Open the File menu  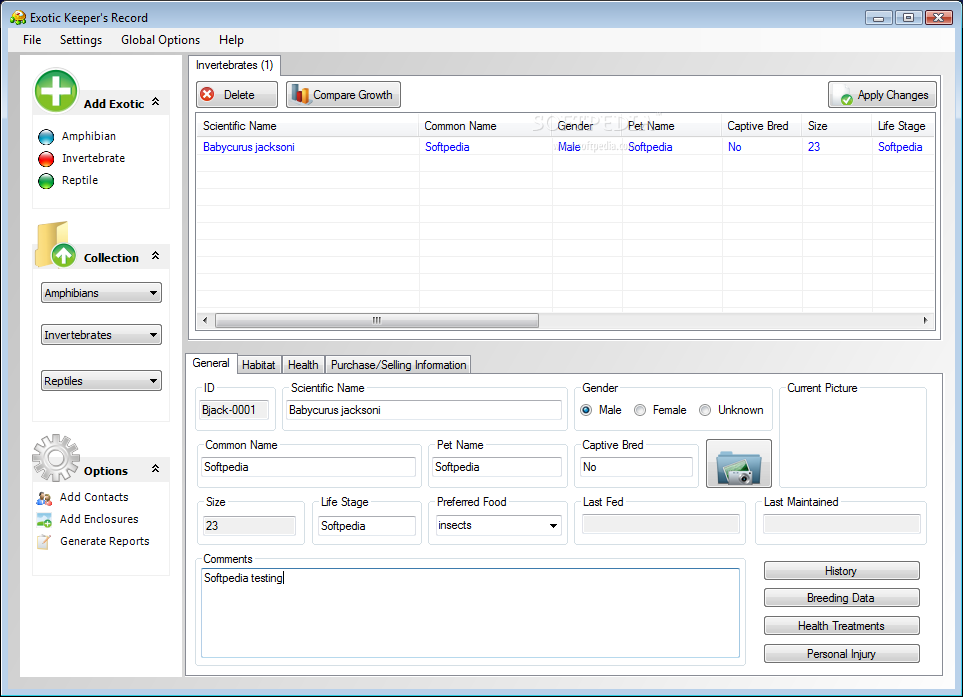(x=32, y=40)
